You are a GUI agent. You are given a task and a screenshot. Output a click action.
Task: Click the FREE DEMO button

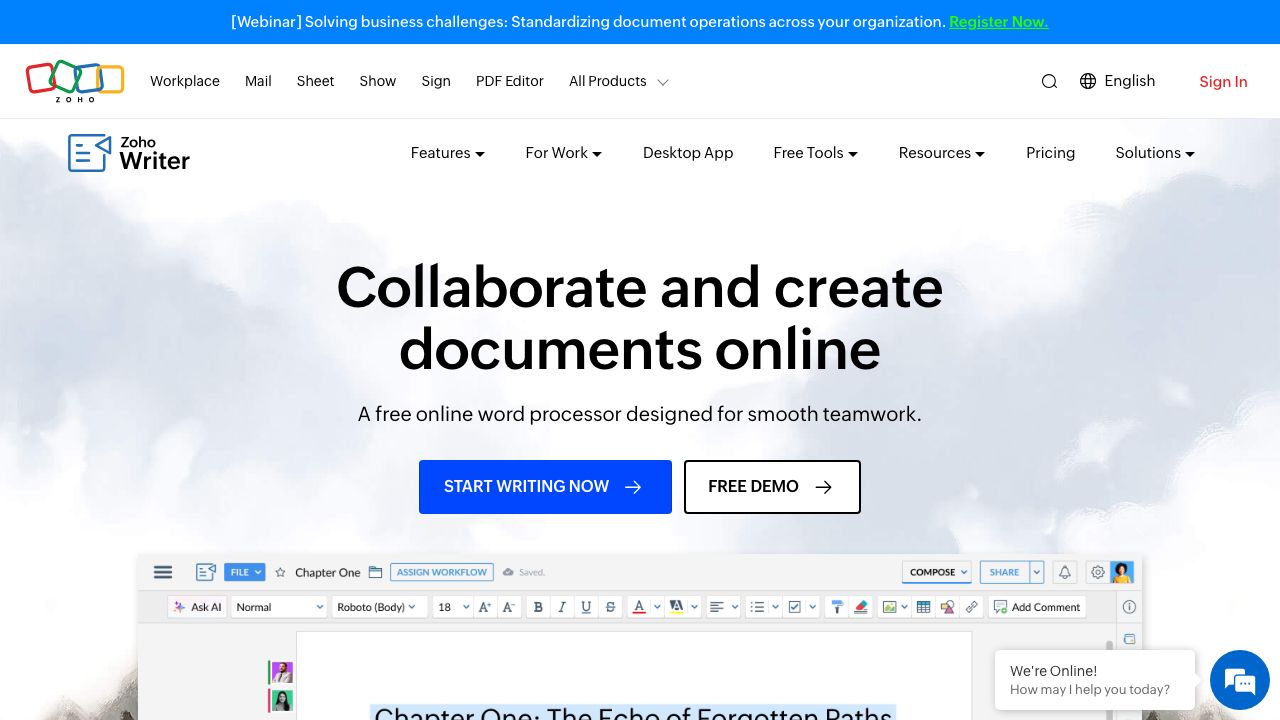coord(772,487)
